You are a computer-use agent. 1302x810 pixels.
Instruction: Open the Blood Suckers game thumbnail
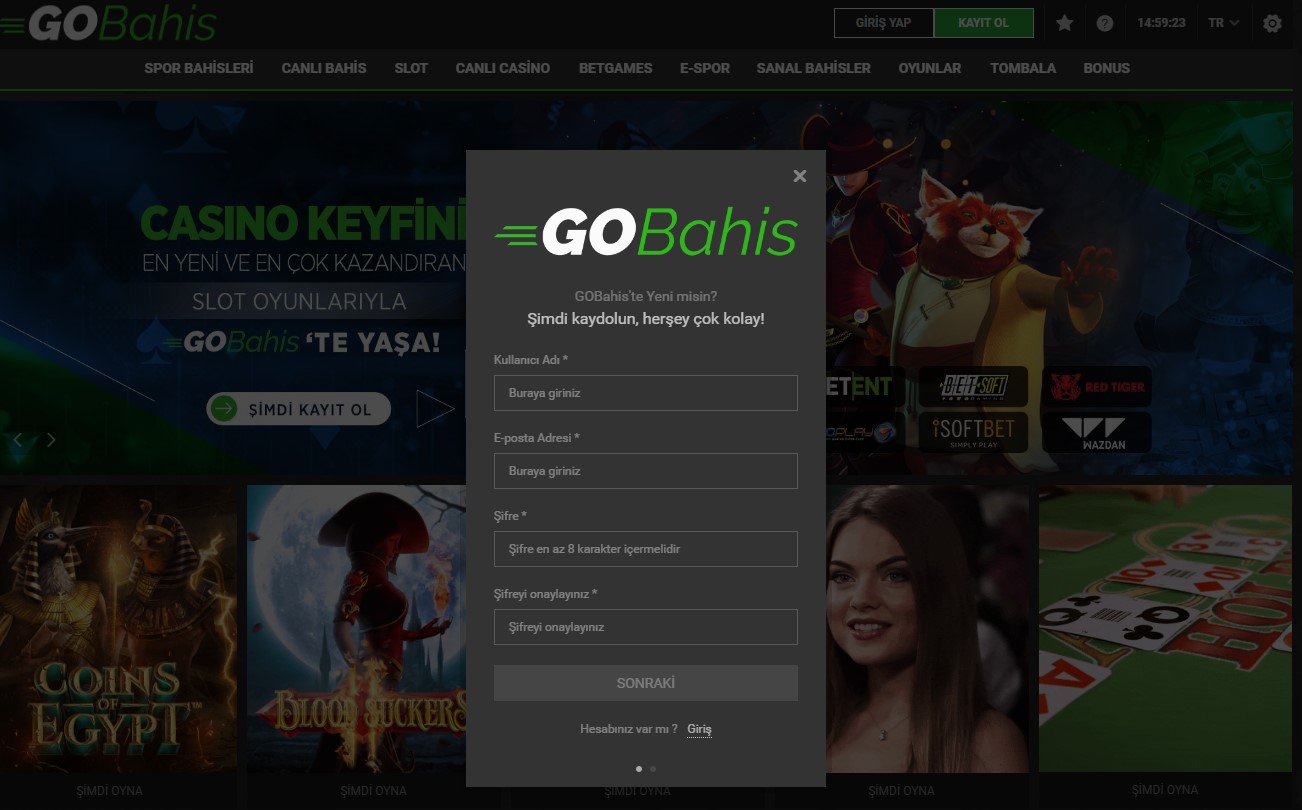pyautogui.click(x=356, y=629)
